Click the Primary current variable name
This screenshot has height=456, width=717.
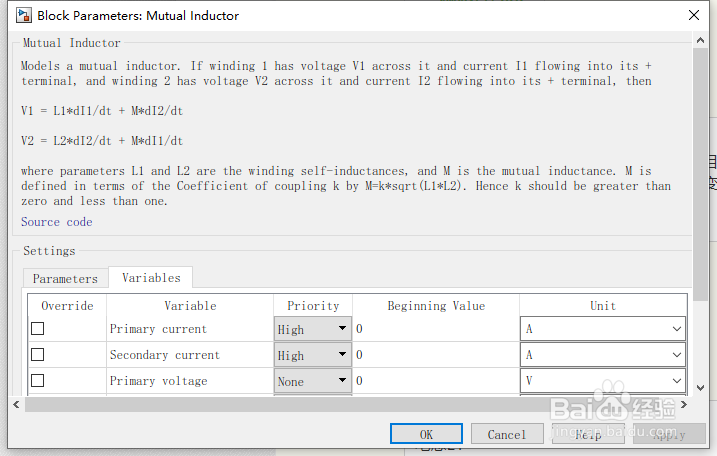pos(158,329)
